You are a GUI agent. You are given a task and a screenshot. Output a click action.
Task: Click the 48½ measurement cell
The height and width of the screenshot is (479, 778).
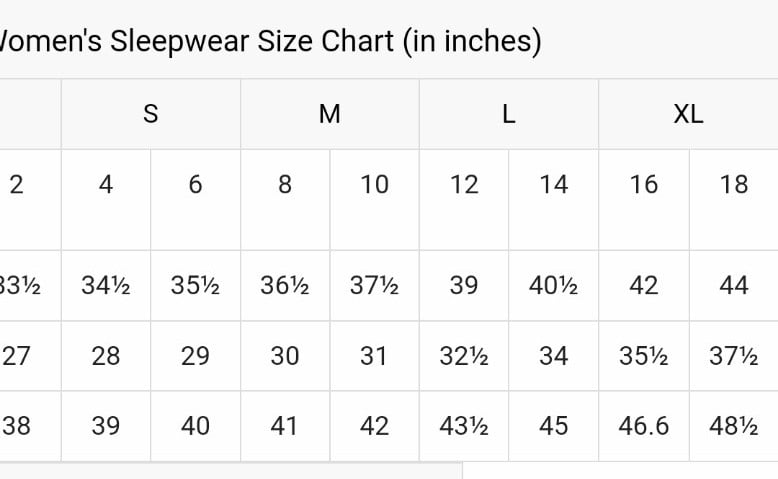(x=734, y=426)
